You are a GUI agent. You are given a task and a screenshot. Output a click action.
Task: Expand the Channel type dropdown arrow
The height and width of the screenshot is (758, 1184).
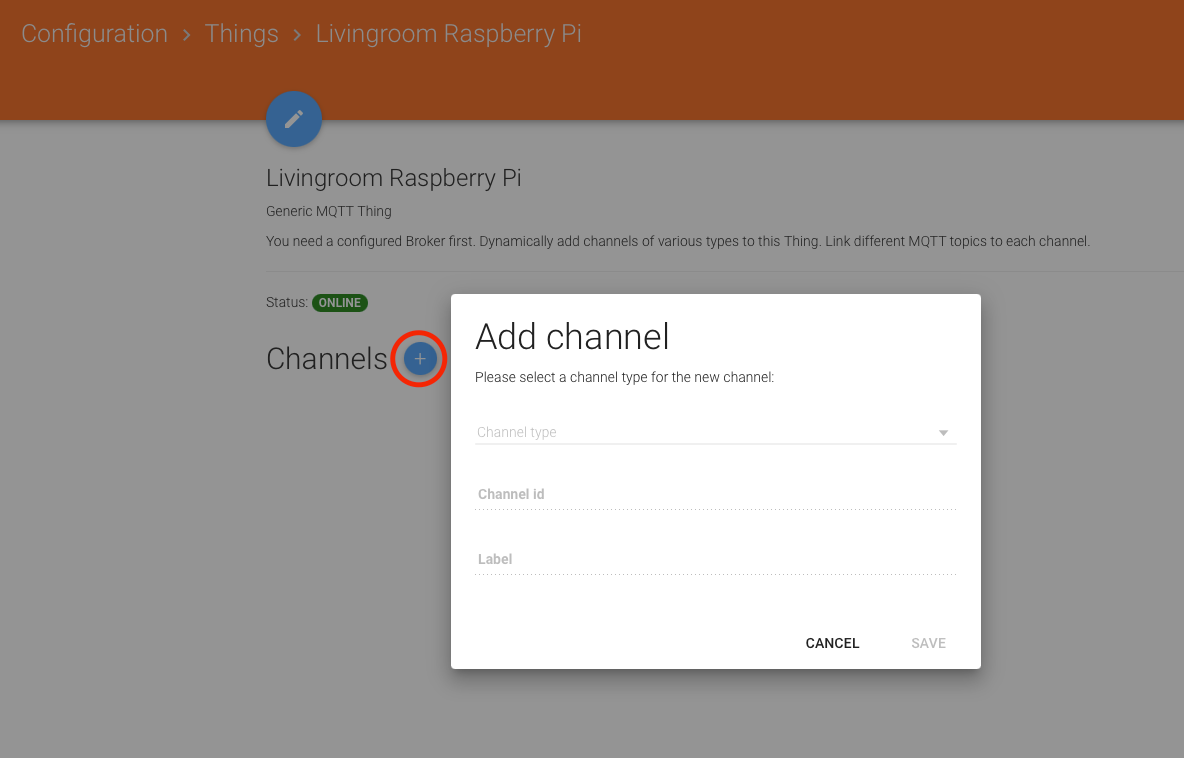click(x=943, y=433)
